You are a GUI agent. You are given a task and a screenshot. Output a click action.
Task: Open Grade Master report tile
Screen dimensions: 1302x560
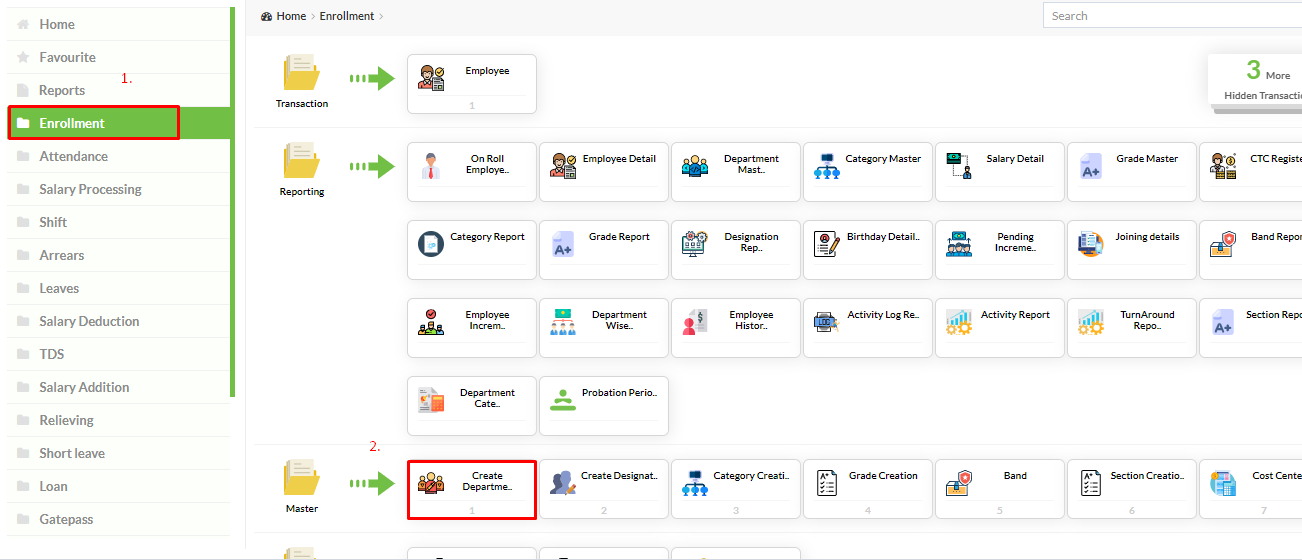coord(1132,172)
